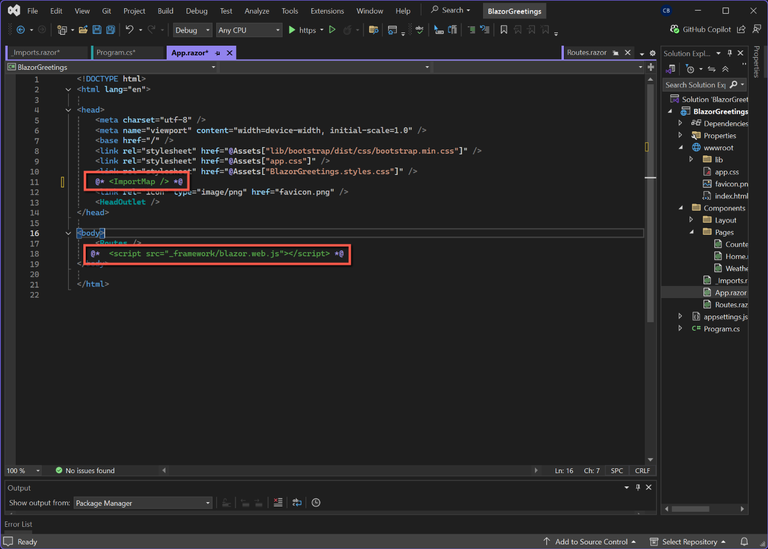Switch to the Program.cs tab

click(115, 52)
